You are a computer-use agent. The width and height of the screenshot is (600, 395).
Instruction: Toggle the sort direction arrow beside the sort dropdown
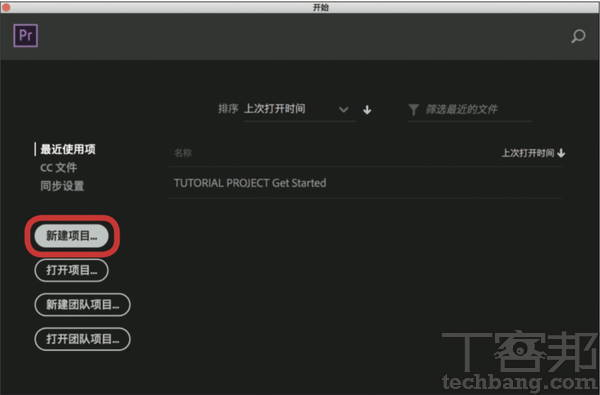(x=367, y=110)
